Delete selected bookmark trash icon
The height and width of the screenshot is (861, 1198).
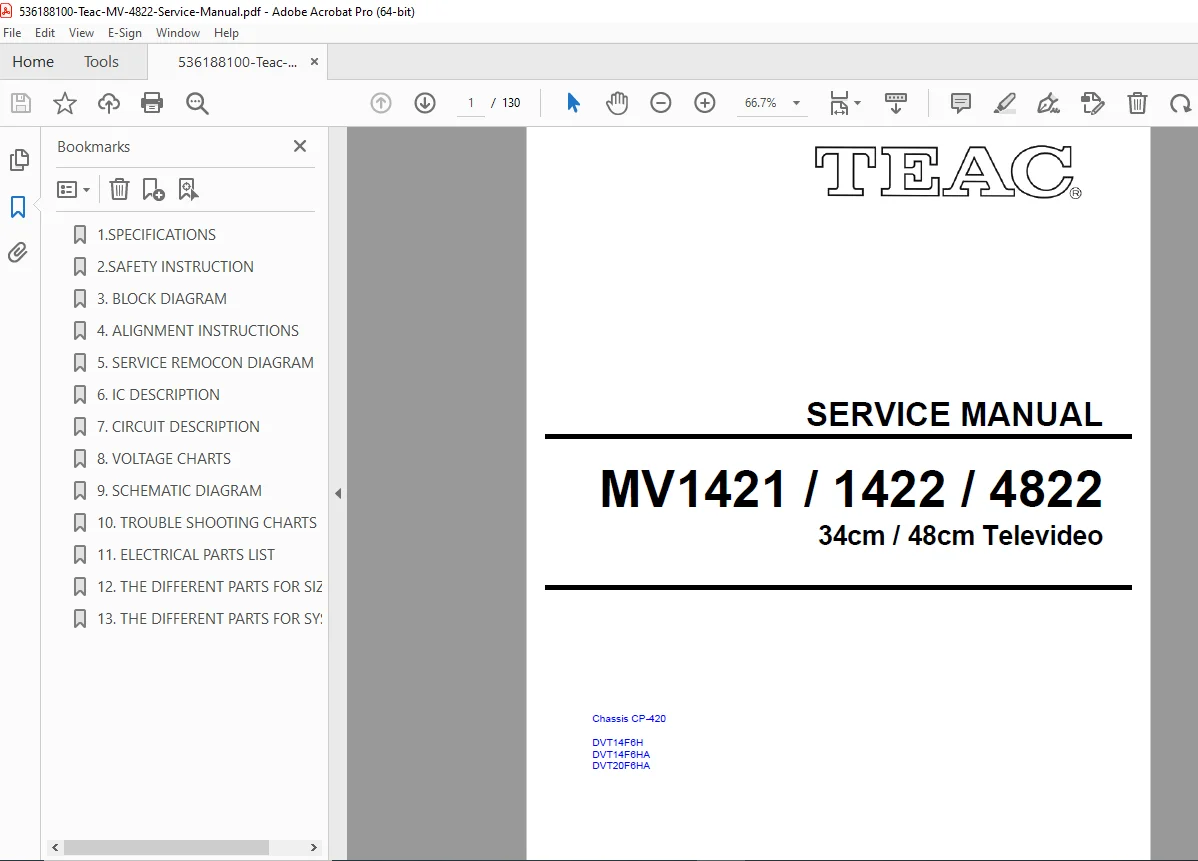tap(119, 189)
